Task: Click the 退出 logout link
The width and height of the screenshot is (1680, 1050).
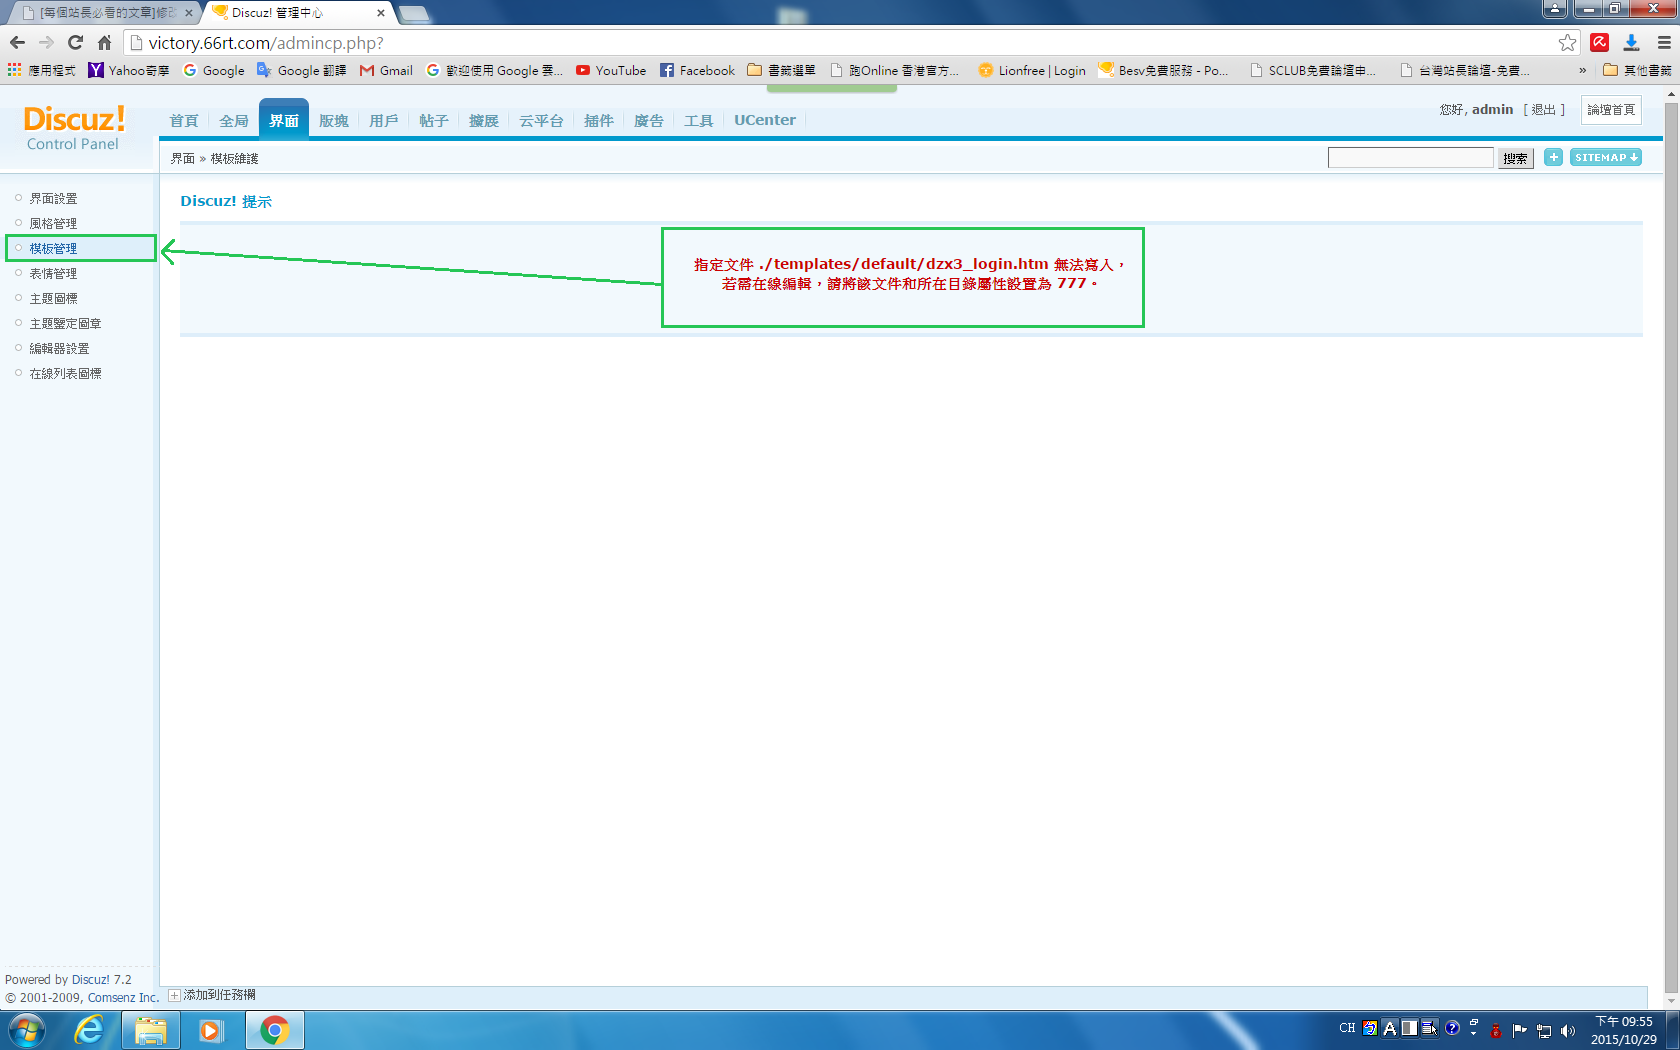Action: point(1544,110)
